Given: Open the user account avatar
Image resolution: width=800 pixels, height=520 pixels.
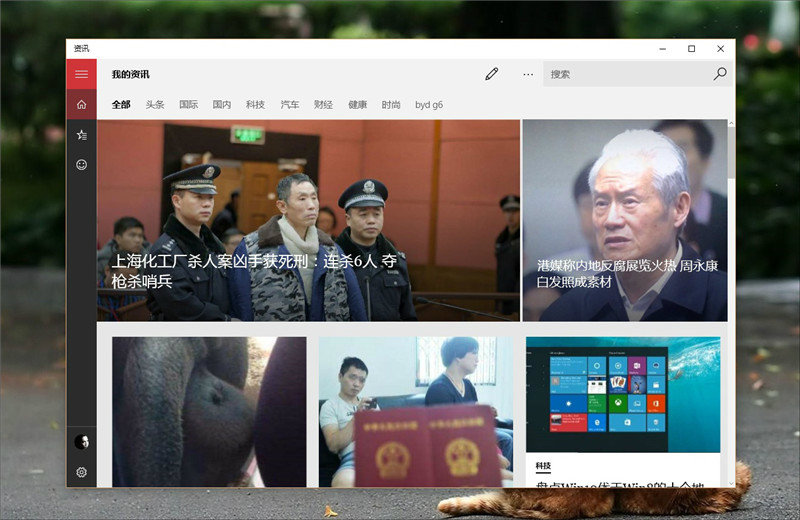Looking at the screenshot, I should point(81,442).
